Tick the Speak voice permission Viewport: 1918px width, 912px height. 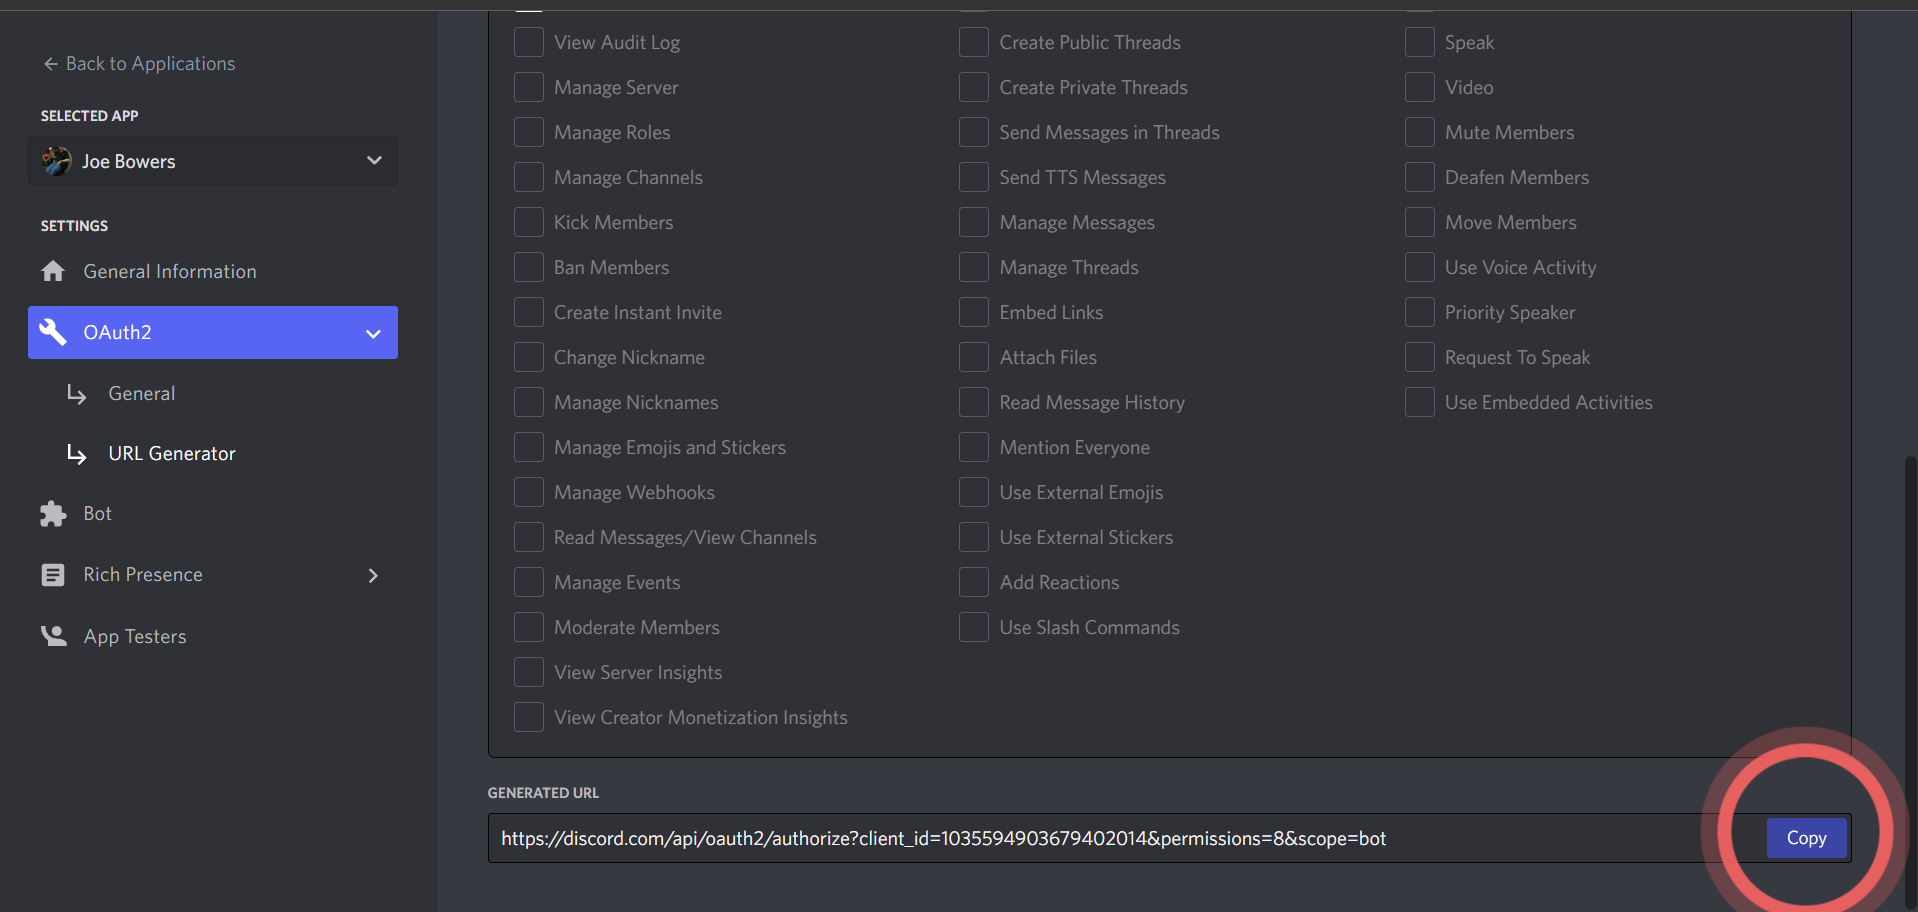point(1420,42)
